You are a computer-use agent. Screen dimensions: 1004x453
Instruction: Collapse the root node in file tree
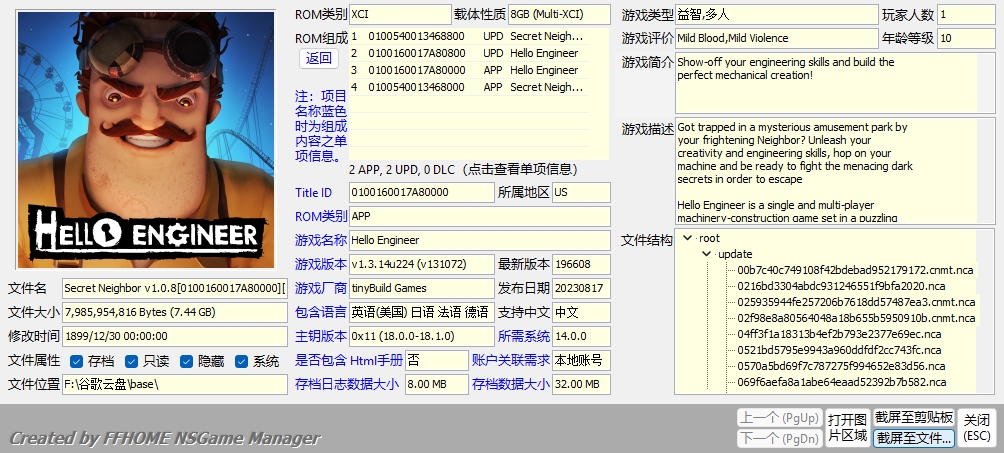(x=688, y=238)
